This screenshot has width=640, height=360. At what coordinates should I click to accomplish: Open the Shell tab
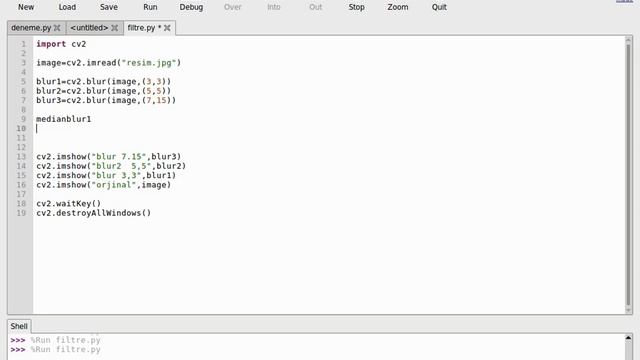click(x=19, y=326)
